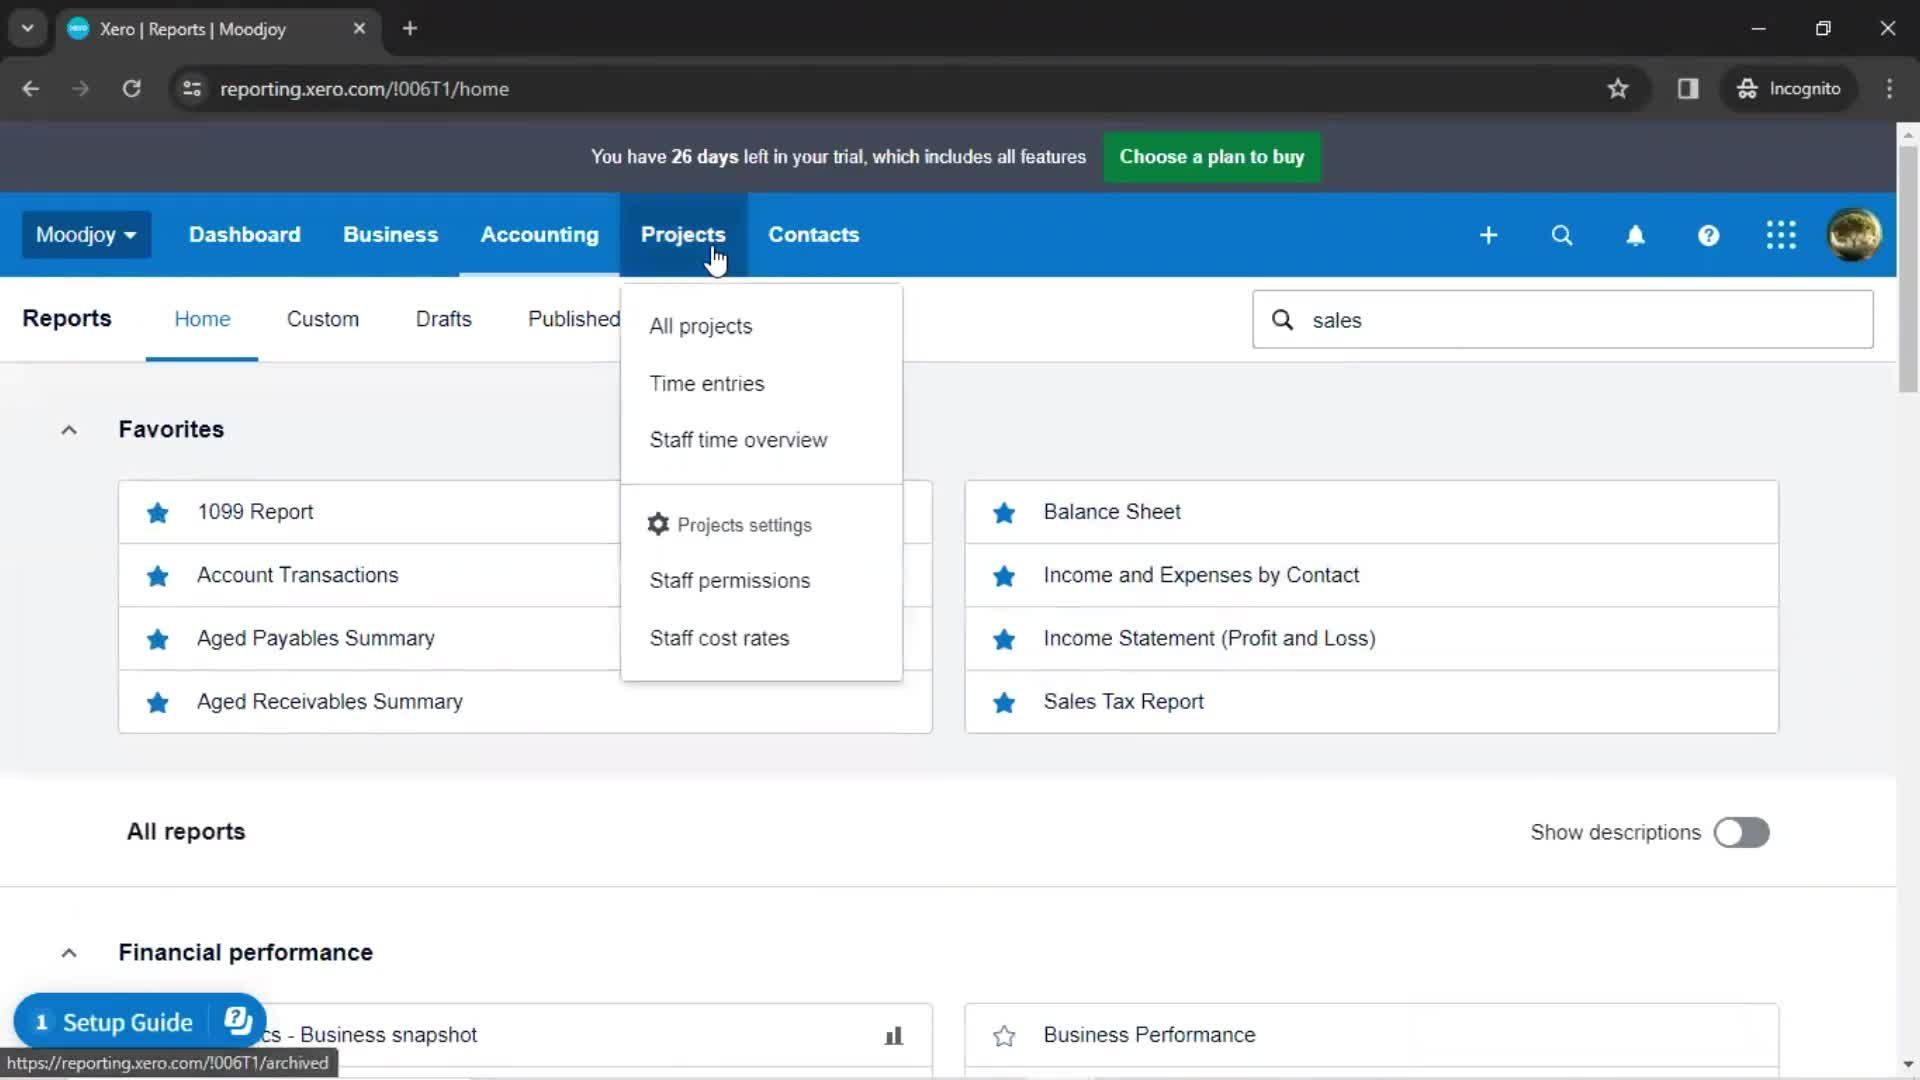Image resolution: width=1920 pixels, height=1080 pixels.
Task: Open Account Transactions report
Action: tap(297, 575)
